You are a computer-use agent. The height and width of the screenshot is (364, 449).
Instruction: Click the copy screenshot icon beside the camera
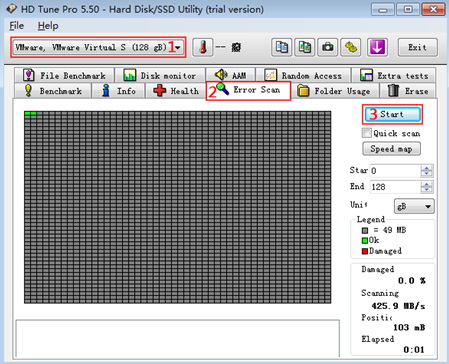(x=305, y=47)
